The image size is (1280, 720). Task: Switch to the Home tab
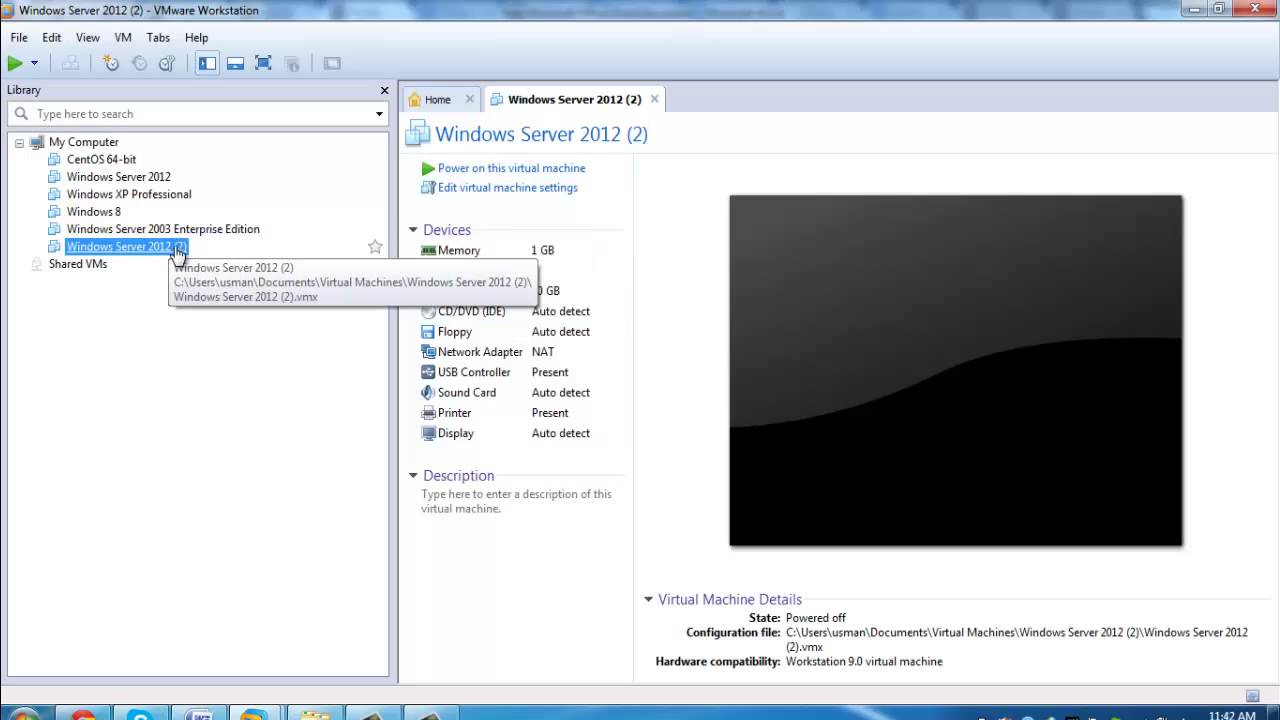coord(437,100)
